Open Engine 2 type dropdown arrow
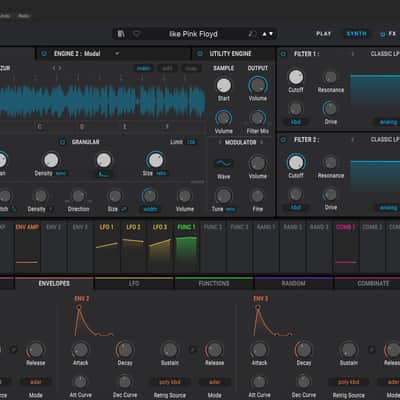Screen dimensions: 400x400 tap(117, 53)
